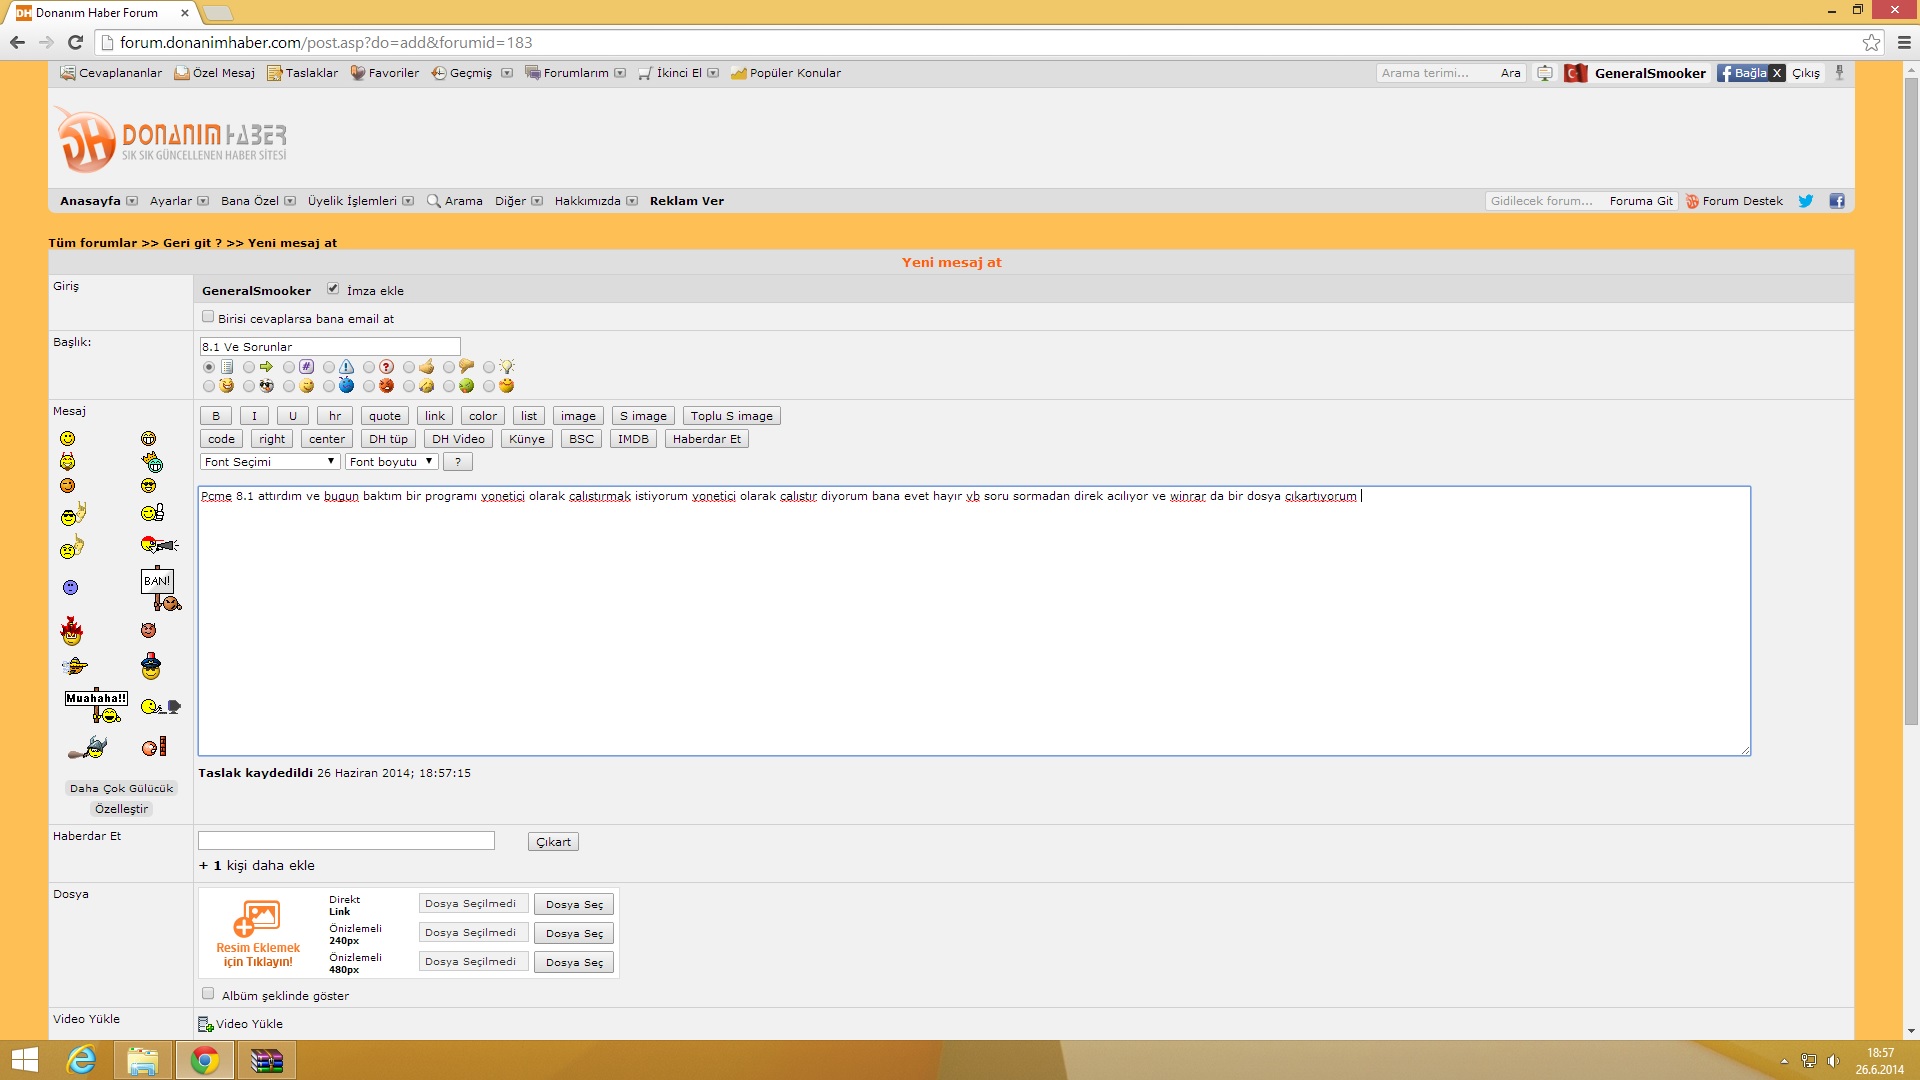
Task: Click the Facebook icon near Forum Destek
Action: point(1837,201)
